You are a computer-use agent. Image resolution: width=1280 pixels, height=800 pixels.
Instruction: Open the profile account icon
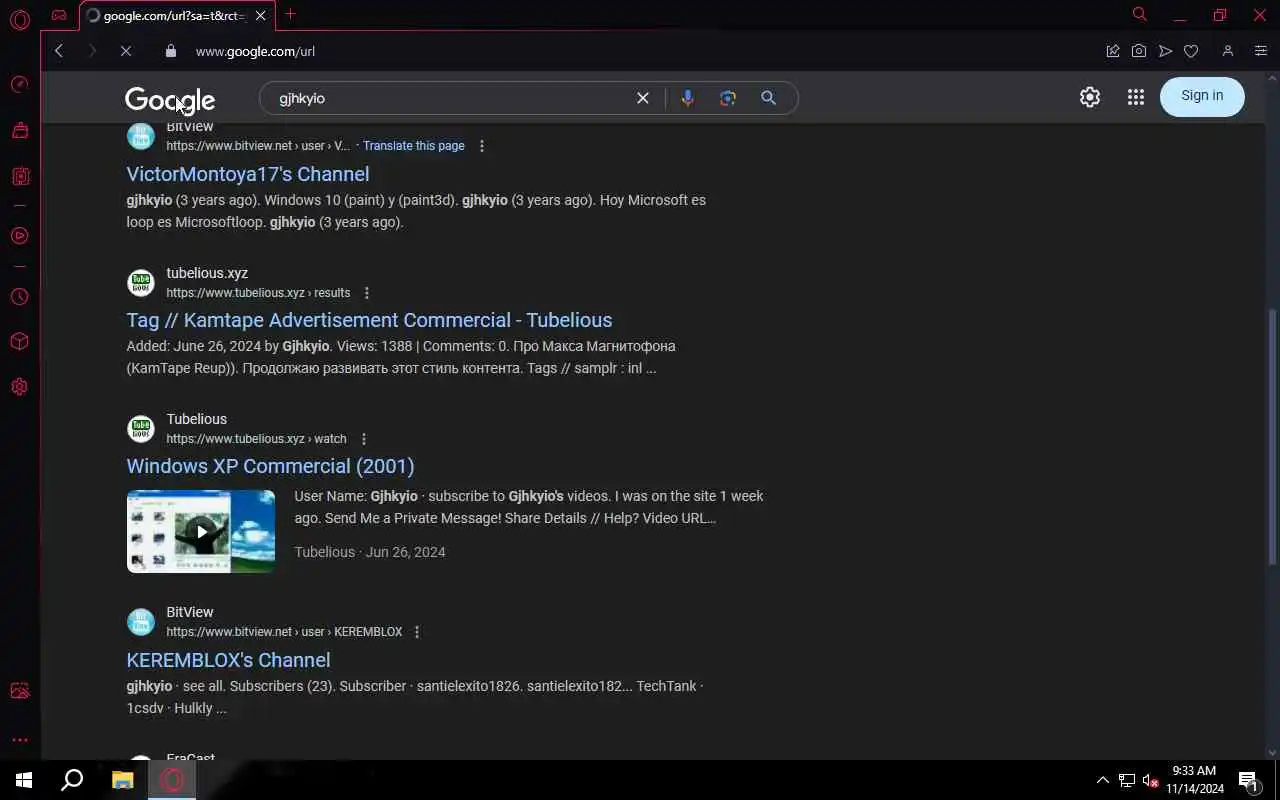pyautogui.click(x=1228, y=51)
